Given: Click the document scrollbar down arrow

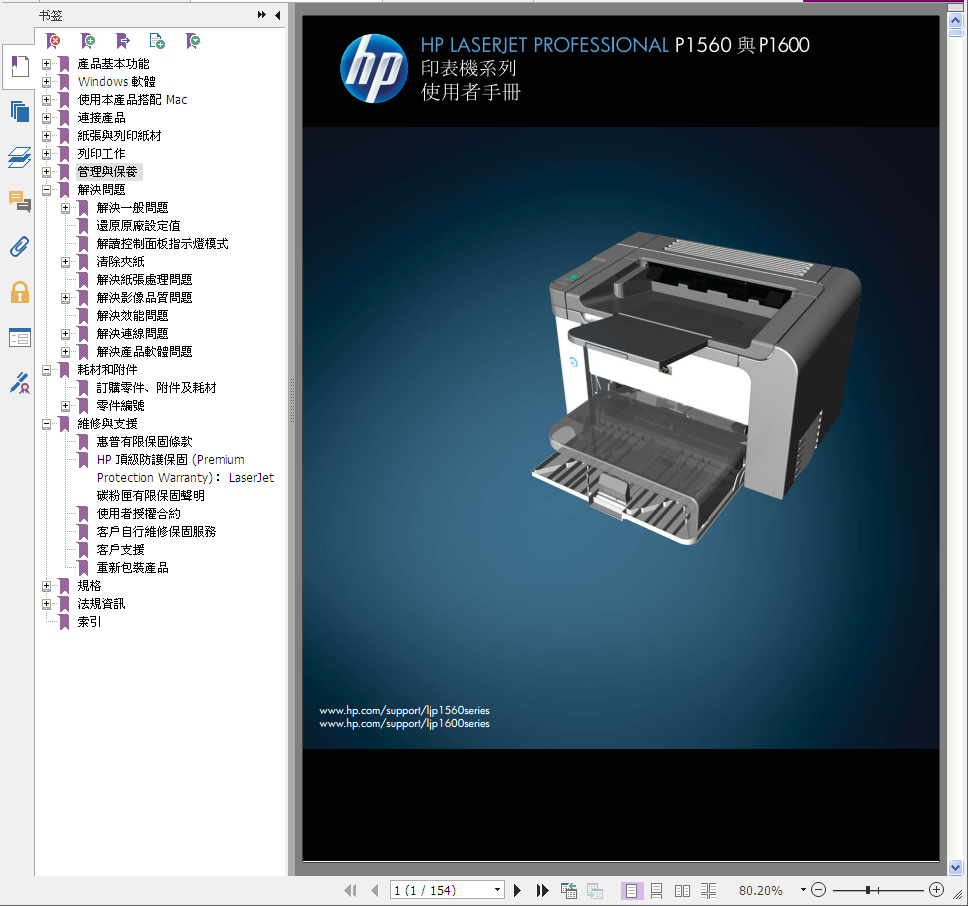Looking at the screenshot, I should [955, 867].
